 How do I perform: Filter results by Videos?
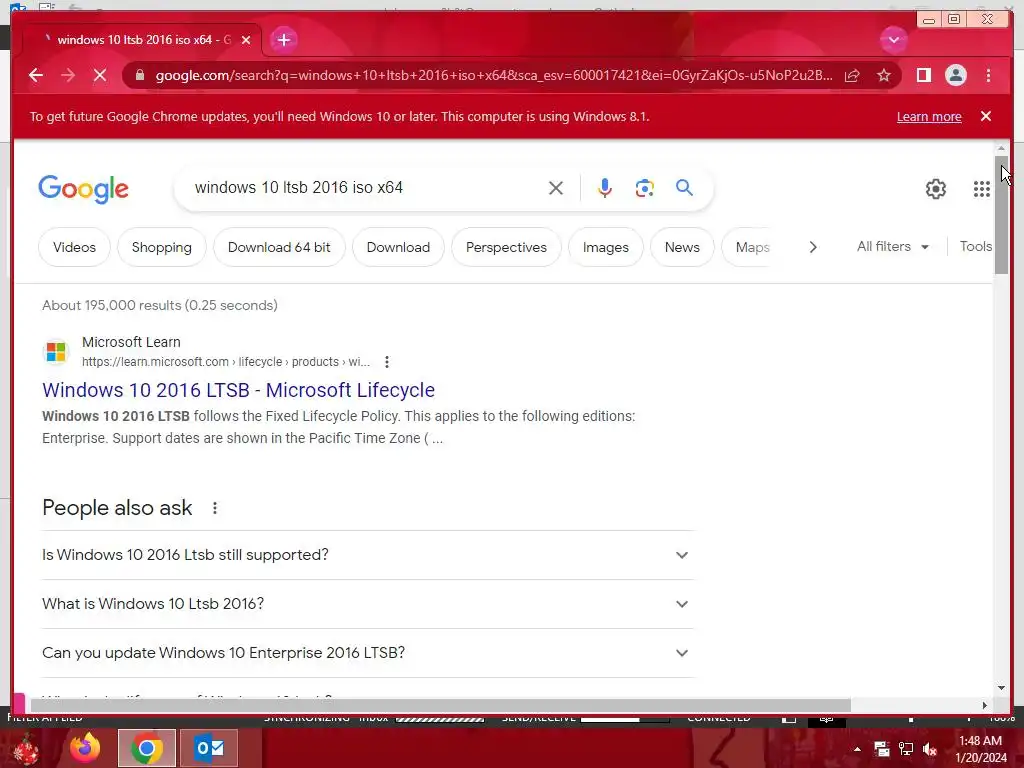coord(74,247)
